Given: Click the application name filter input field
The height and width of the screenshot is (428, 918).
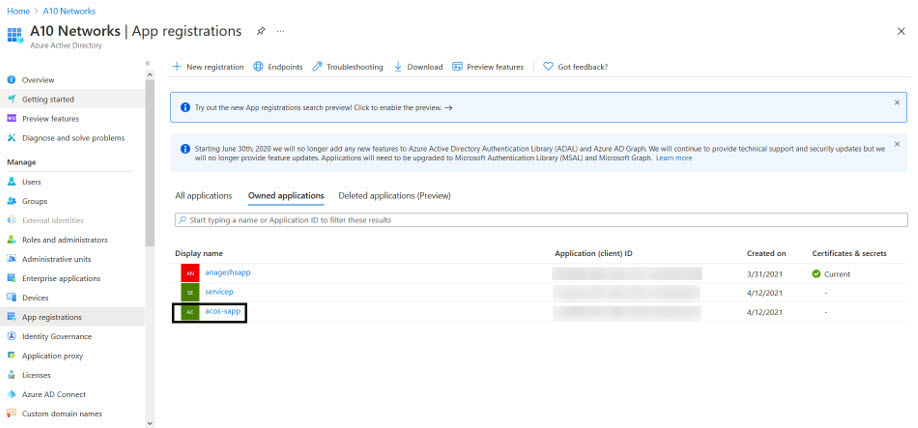Looking at the screenshot, I should click(x=542, y=220).
